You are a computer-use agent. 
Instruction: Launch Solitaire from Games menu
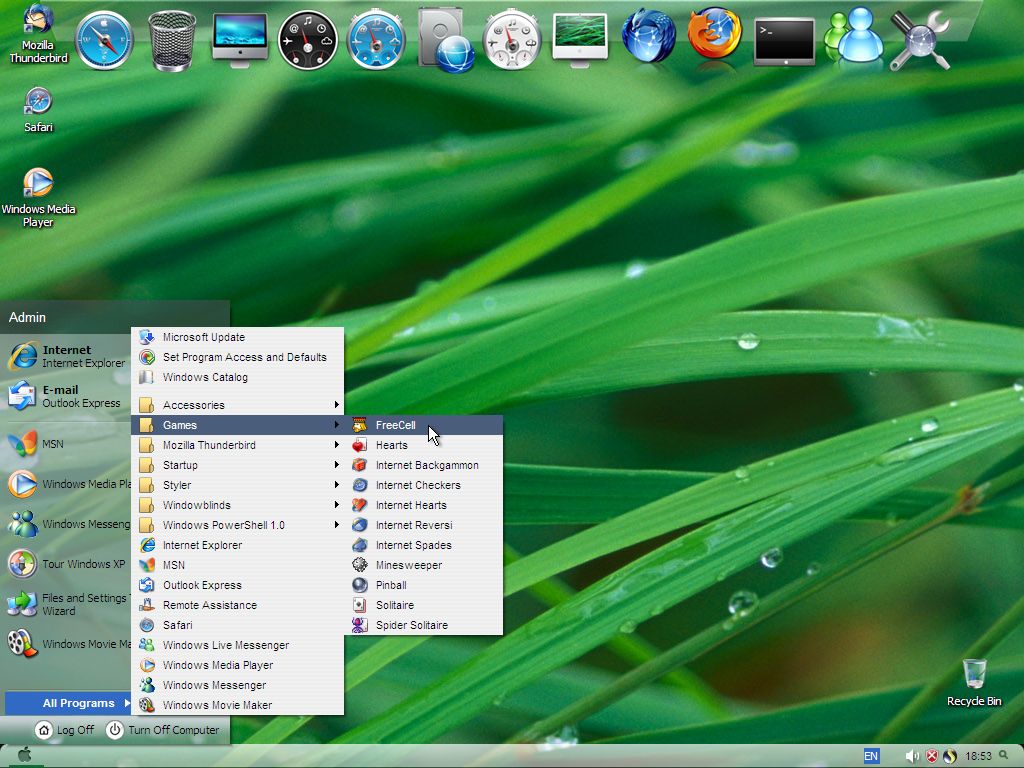pyautogui.click(x=424, y=605)
